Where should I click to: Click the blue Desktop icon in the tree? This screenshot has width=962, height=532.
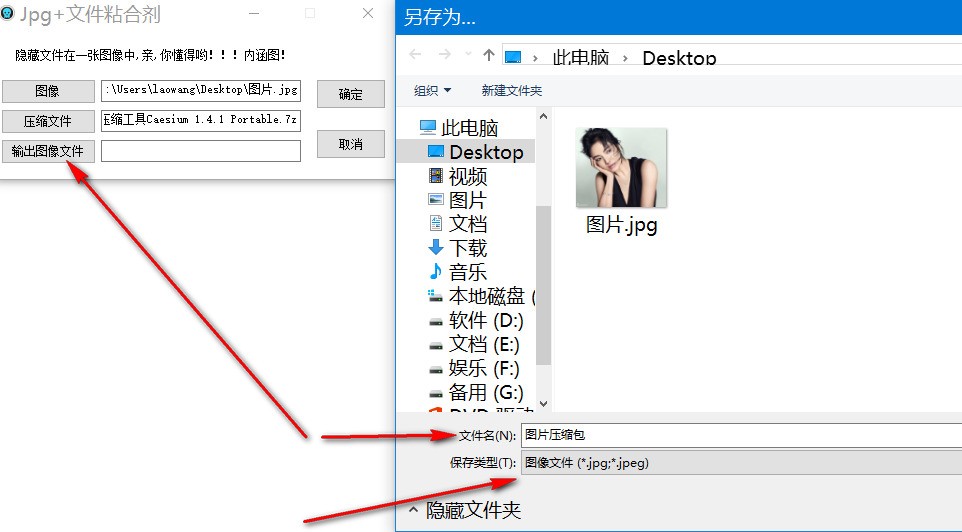[x=436, y=151]
